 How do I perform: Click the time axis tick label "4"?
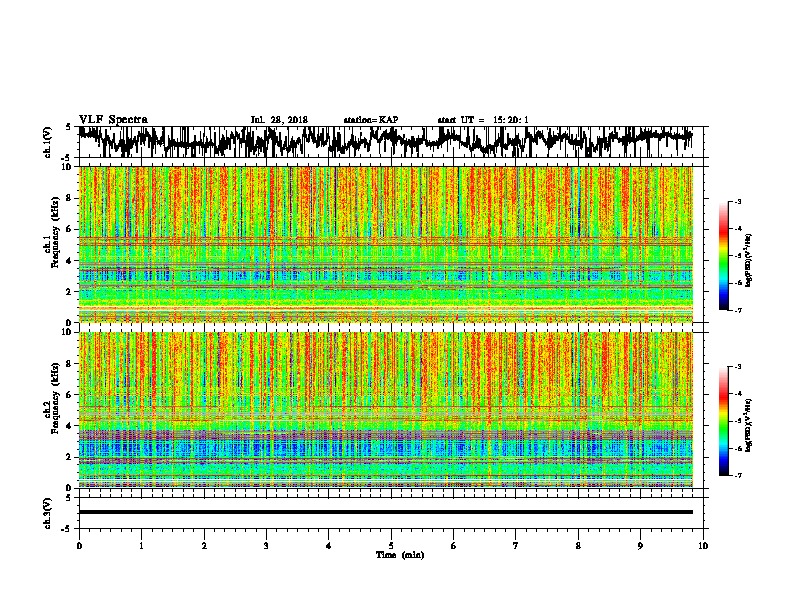(329, 546)
